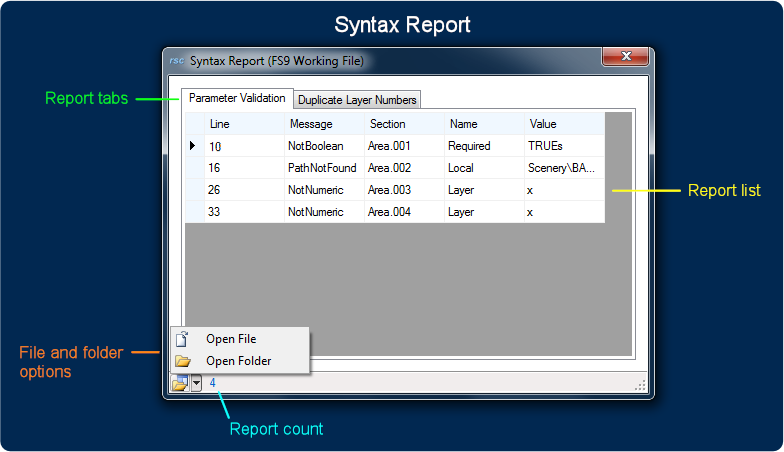Screen dimensions: 784x452
Task: Sort by the Message column header
Action: coord(324,124)
